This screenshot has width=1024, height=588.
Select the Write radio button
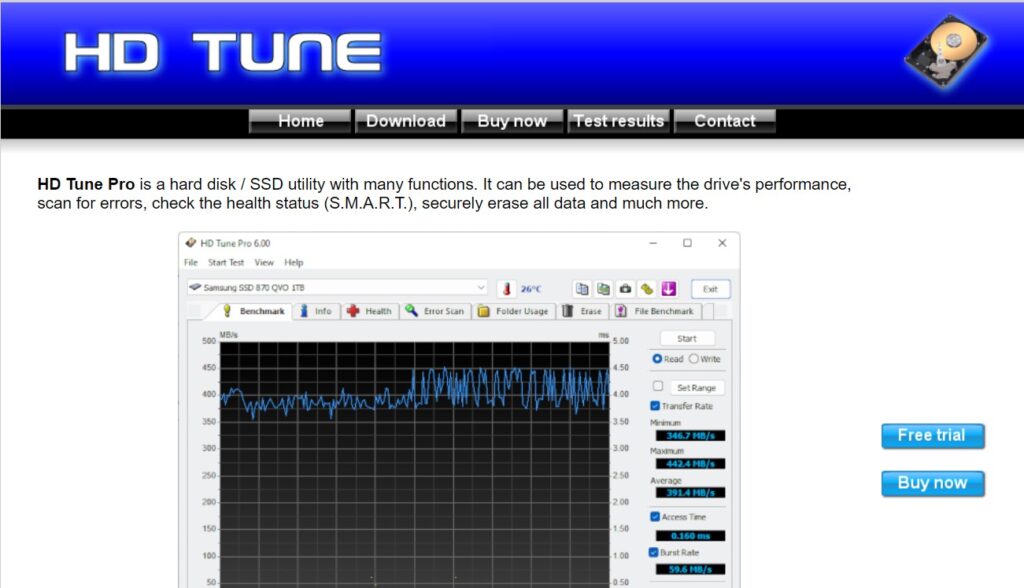(x=694, y=359)
